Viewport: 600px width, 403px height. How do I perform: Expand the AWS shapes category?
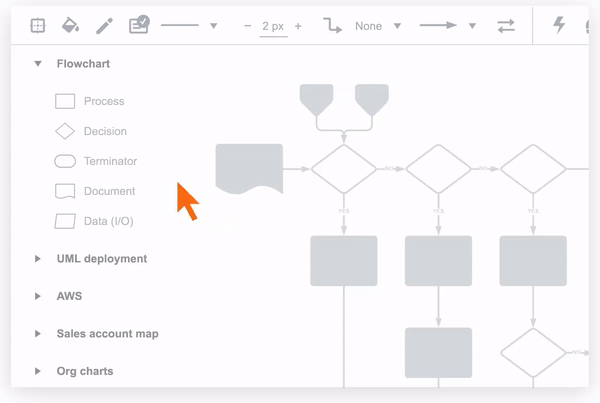[x=38, y=296]
